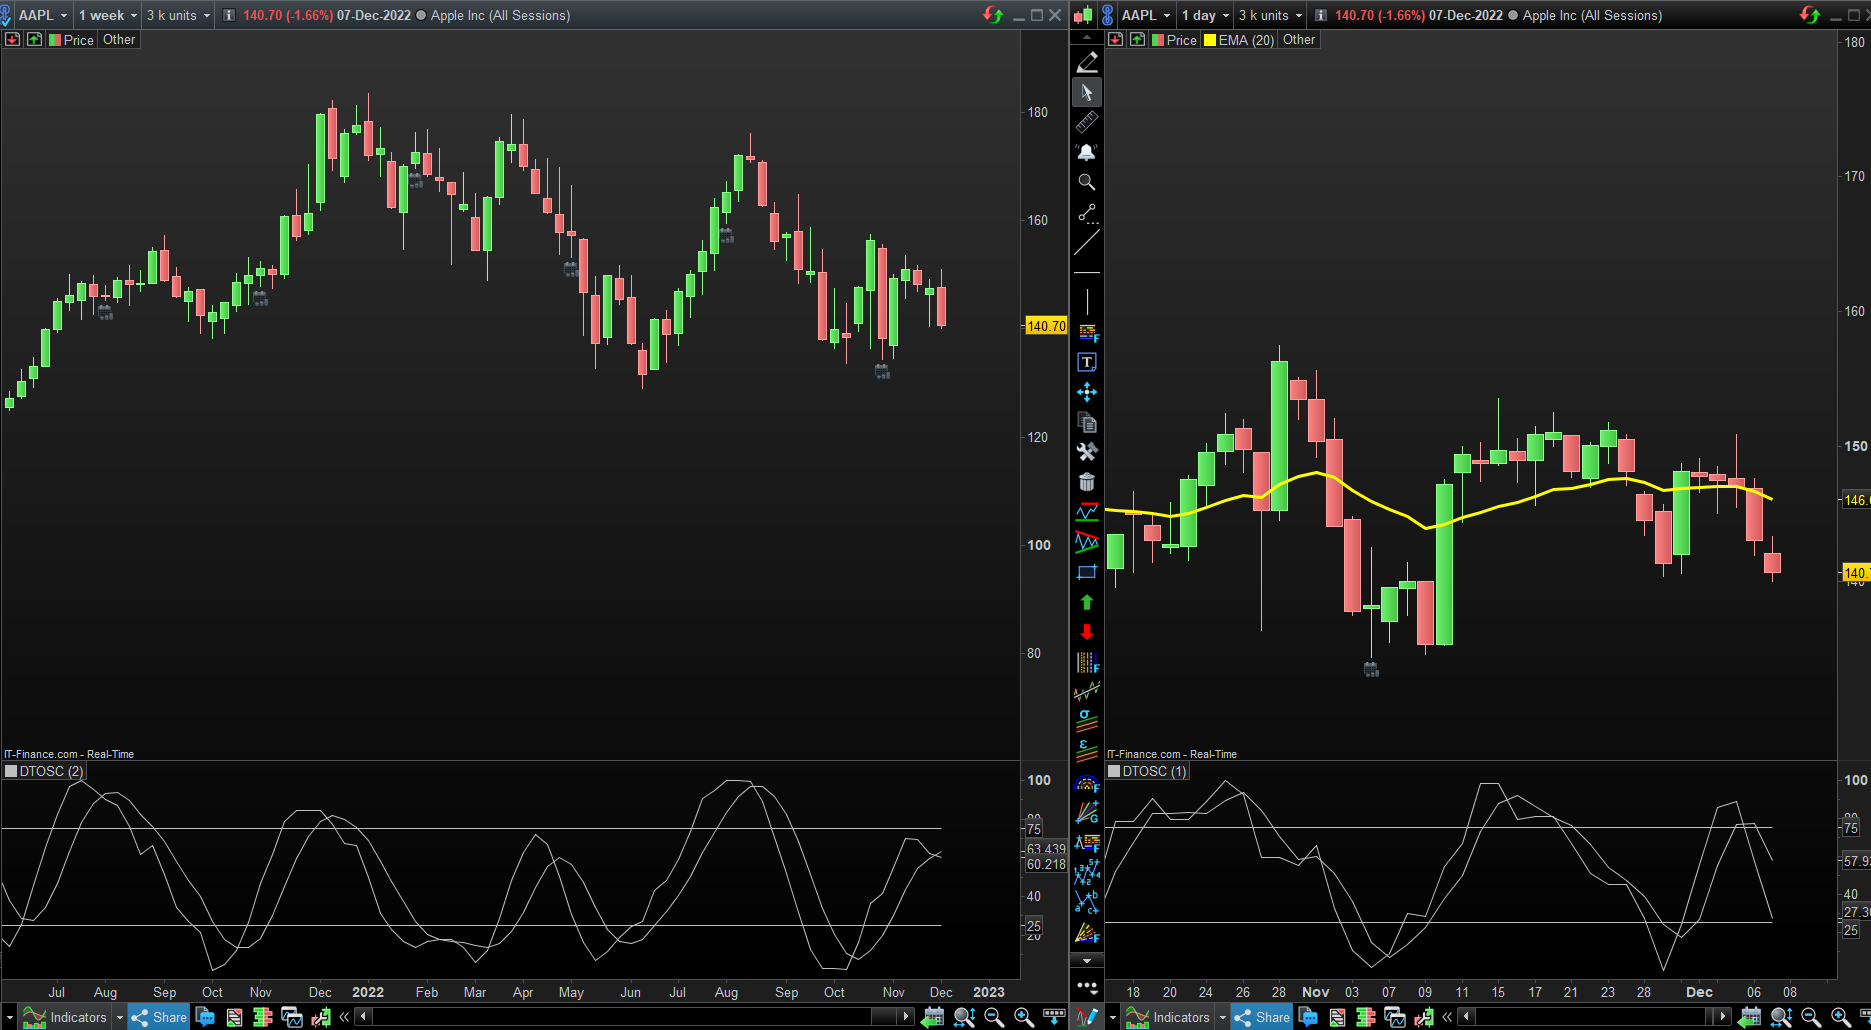This screenshot has height=1030, width=1871.
Task: Select the EMA (20) label on daily chart
Action: (x=1246, y=40)
